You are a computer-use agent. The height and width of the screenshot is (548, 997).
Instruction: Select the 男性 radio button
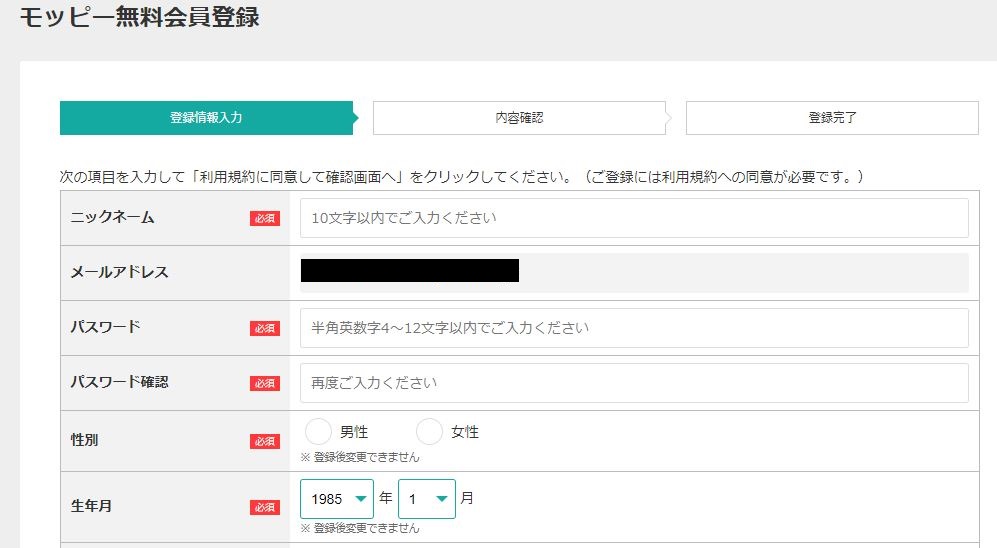tap(318, 432)
